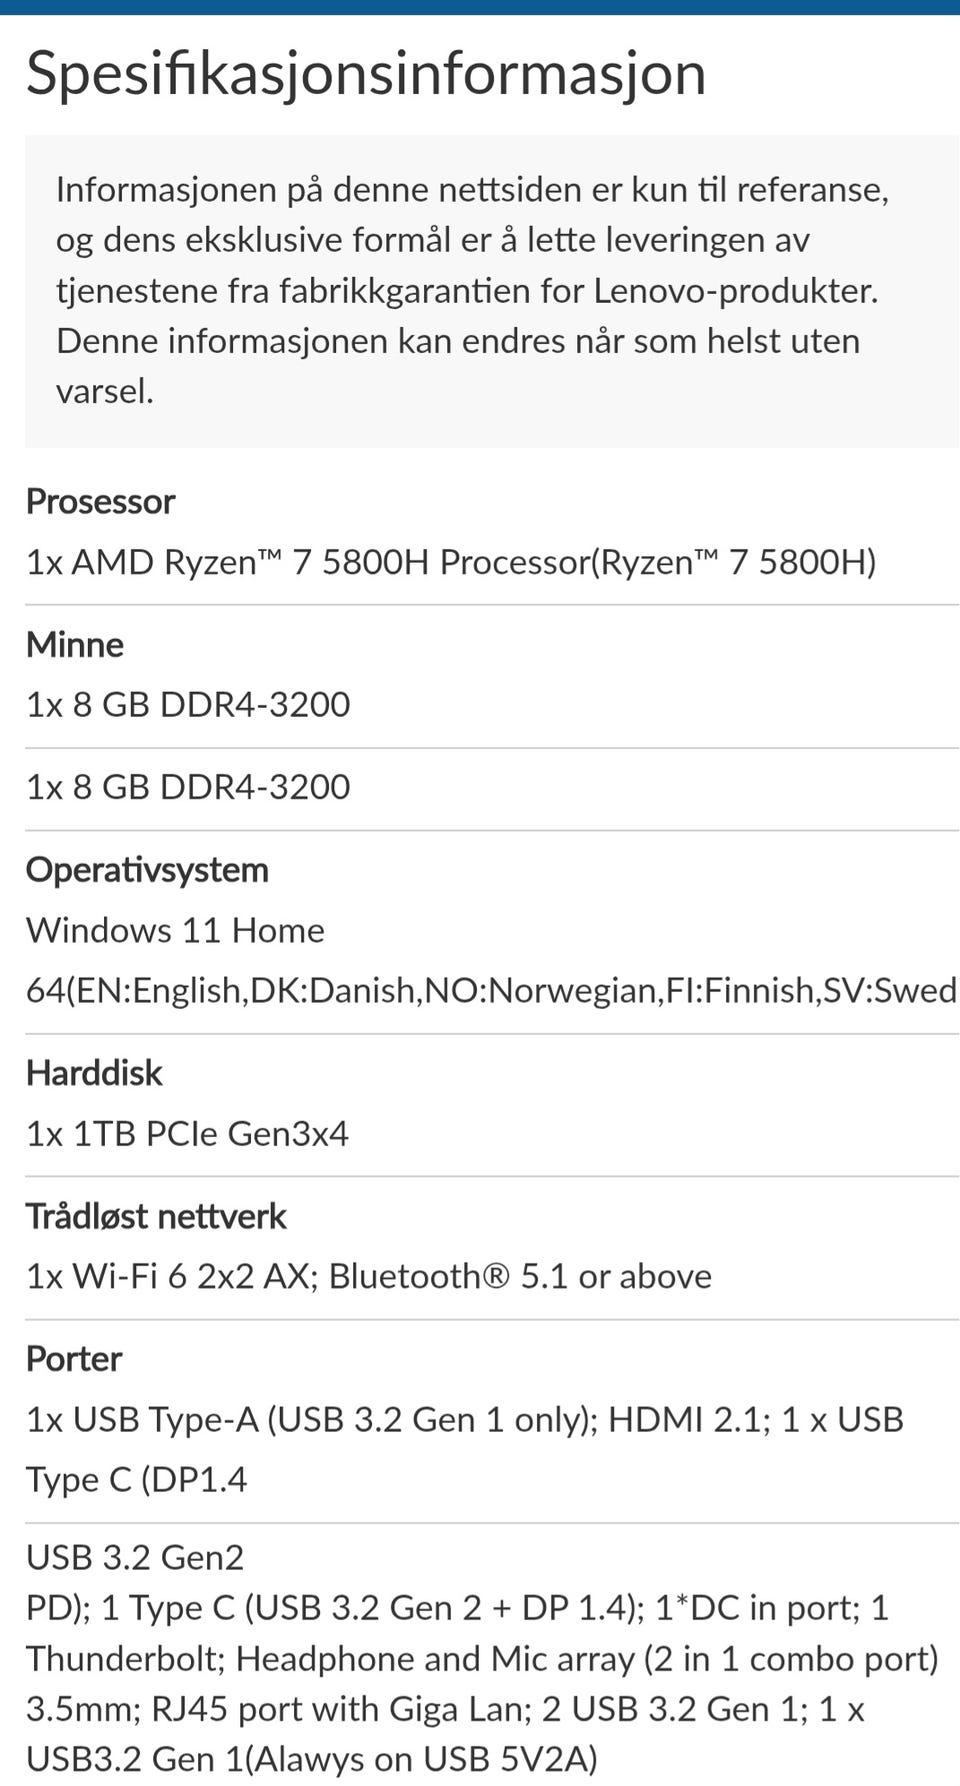The height and width of the screenshot is (1786, 960).
Task: Click the USB 3.2 Gen2 text line
Action: [135, 1557]
